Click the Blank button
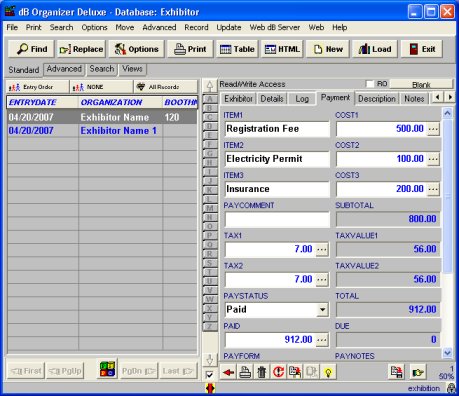This screenshot has height=396, width=459. pyautogui.click(x=421, y=85)
